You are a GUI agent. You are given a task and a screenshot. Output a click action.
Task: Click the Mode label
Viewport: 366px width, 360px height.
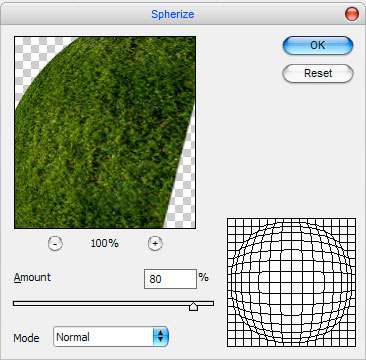[x=26, y=338]
